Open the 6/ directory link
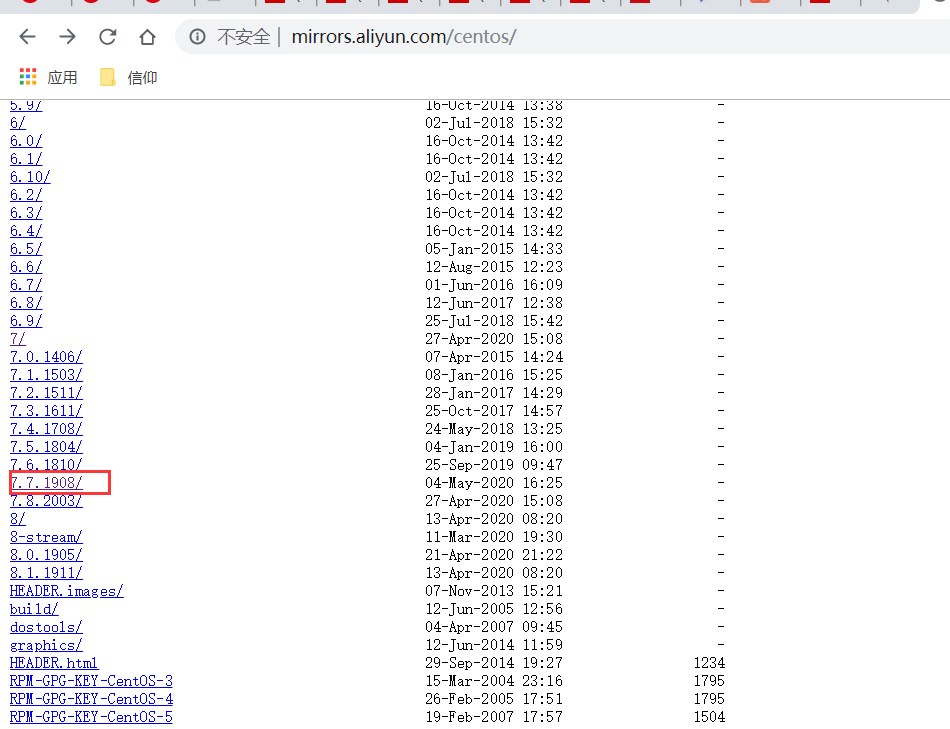 tap(18, 123)
